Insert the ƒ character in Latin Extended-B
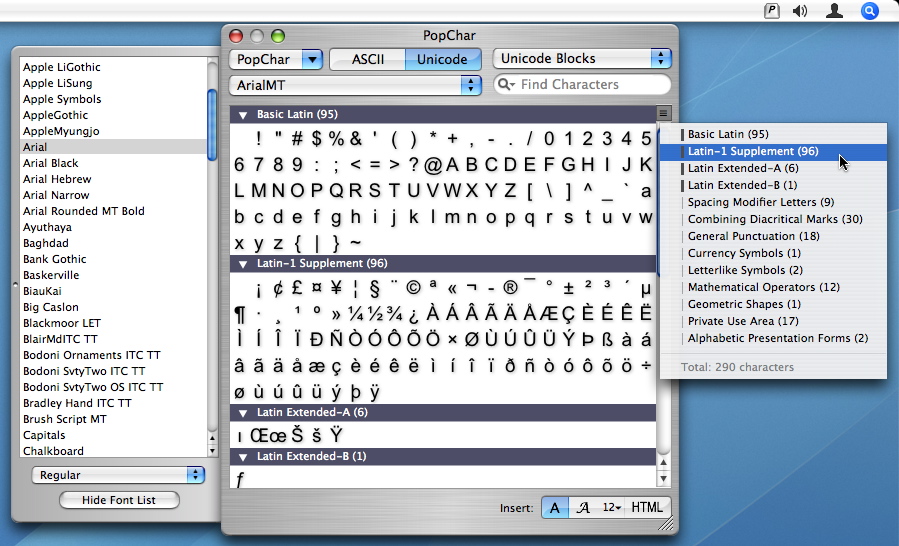This screenshot has height=546, width=899. pos(240,479)
